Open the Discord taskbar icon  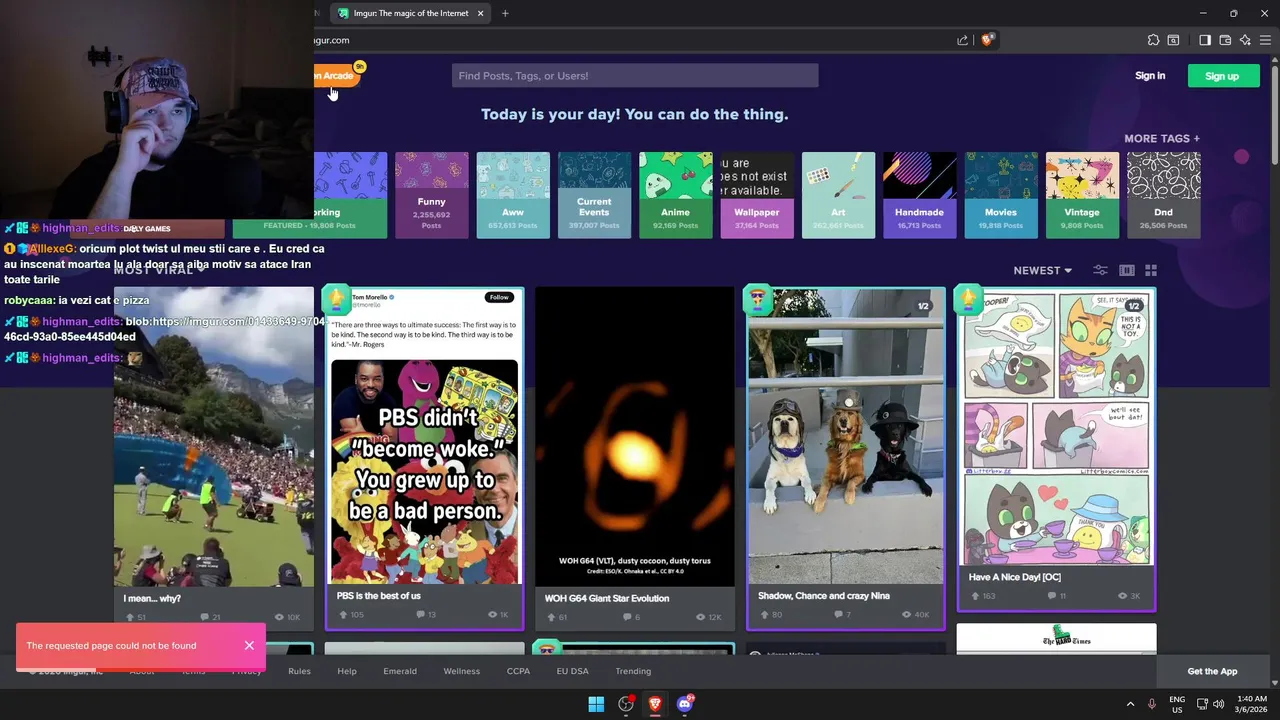pyautogui.click(x=685, y=704)
